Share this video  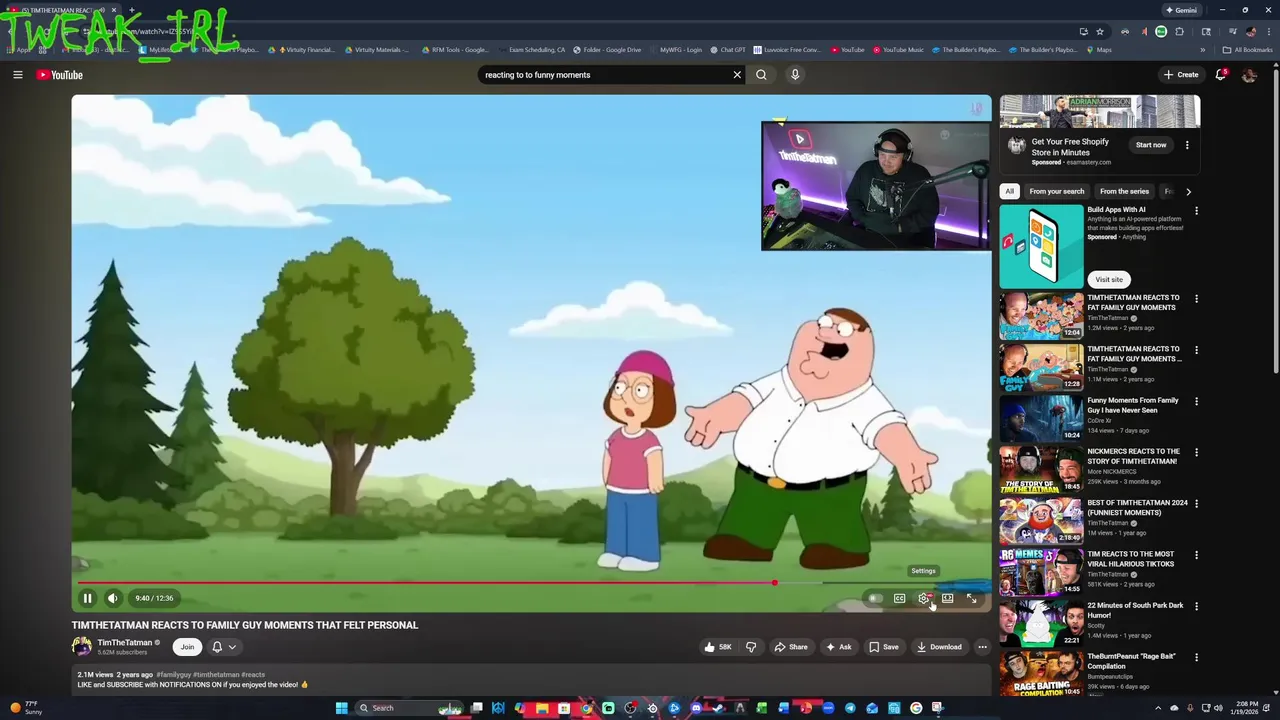(x=791, y=647)
